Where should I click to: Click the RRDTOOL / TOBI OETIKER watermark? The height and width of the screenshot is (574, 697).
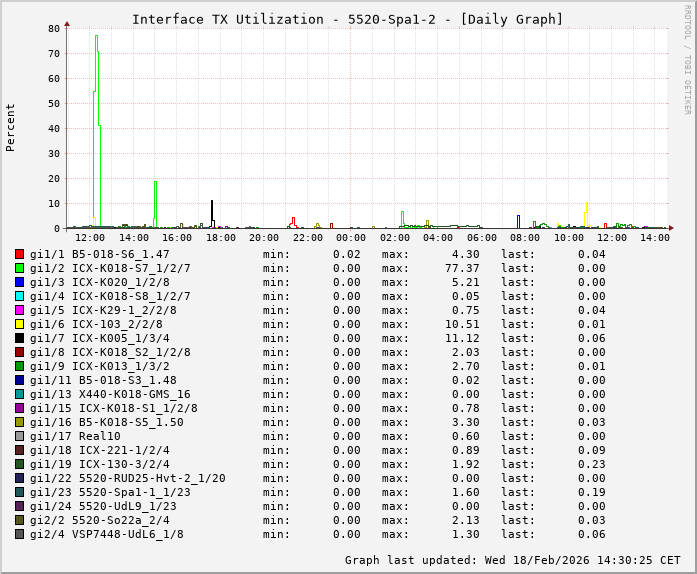pos(687,58)
